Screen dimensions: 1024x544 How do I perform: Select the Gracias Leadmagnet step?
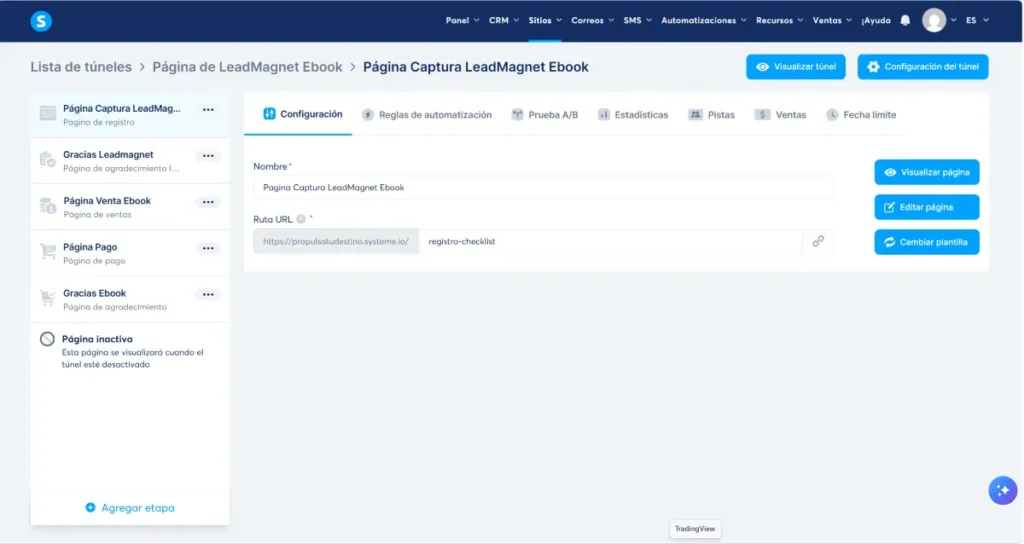point(130,161)
